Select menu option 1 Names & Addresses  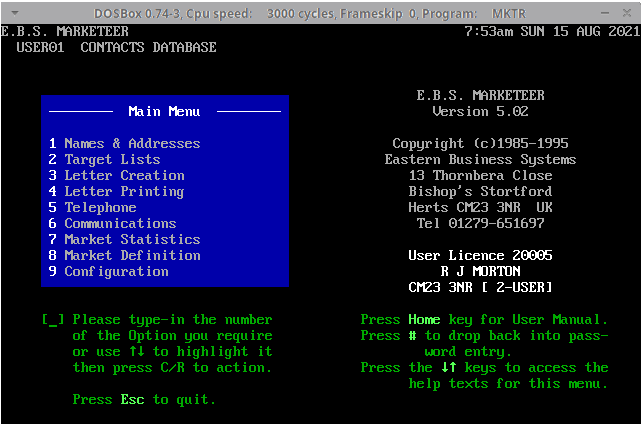[x=124, y=143]
